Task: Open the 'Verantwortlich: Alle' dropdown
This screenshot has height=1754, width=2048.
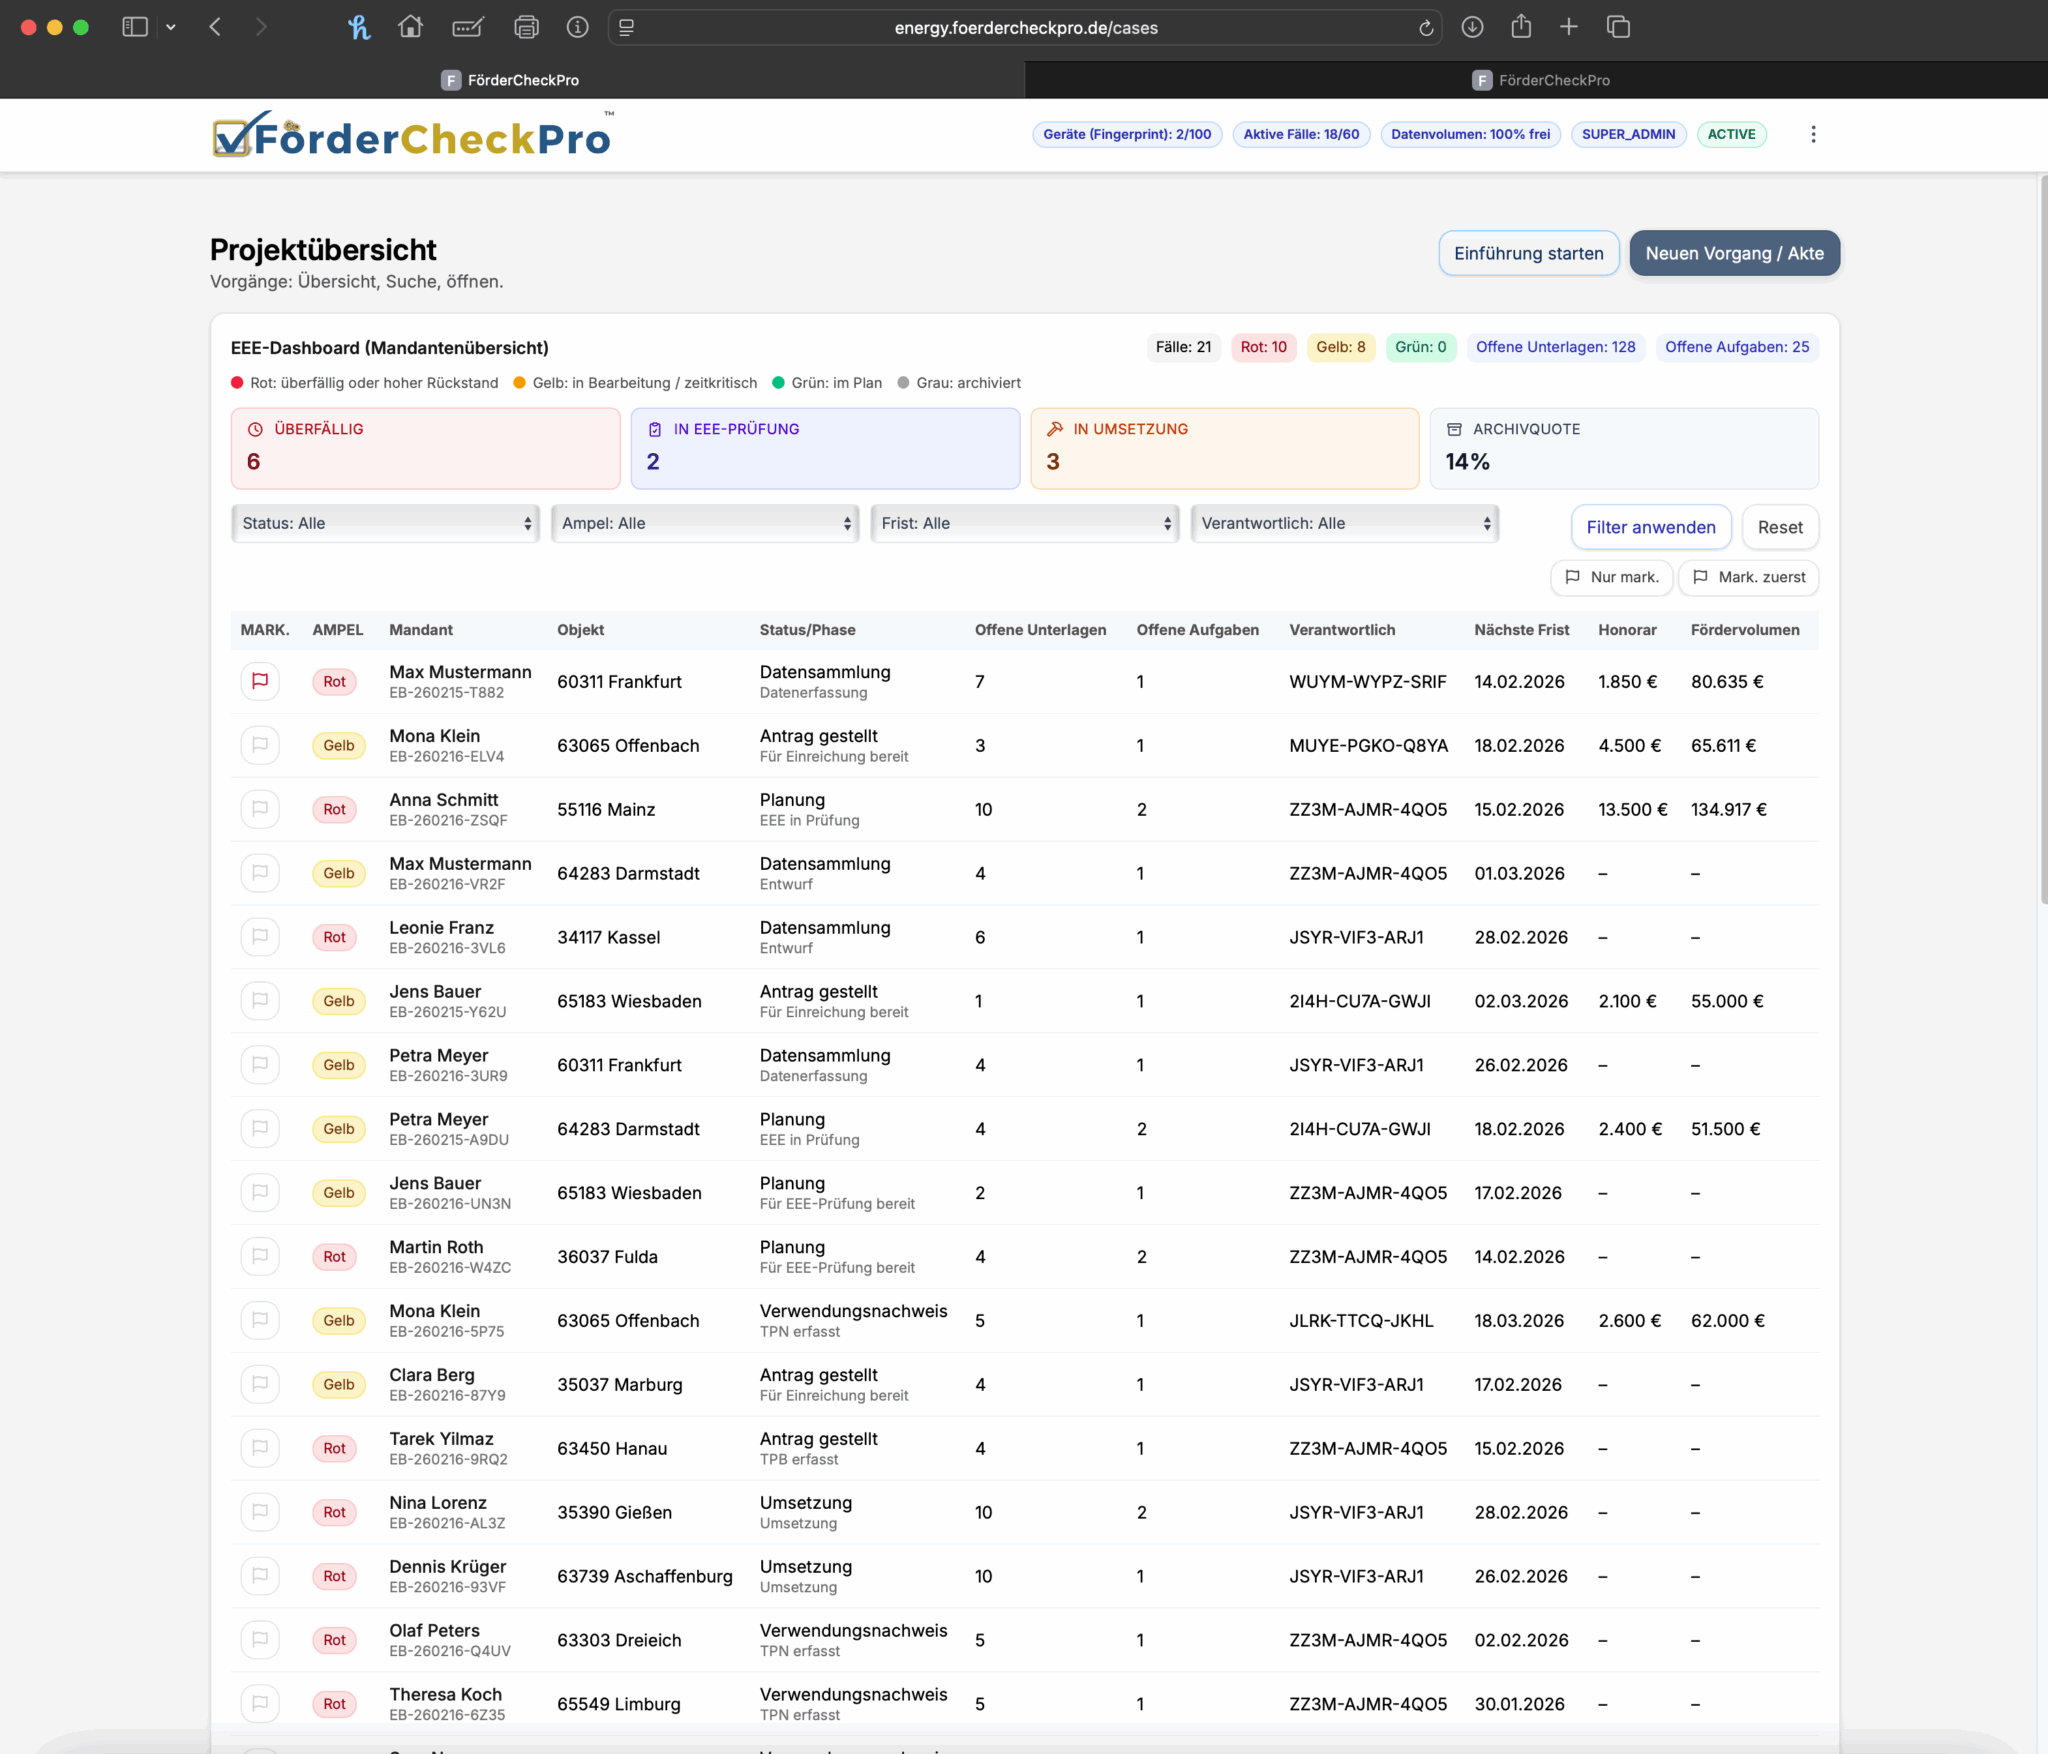Action: [1344, 523]
